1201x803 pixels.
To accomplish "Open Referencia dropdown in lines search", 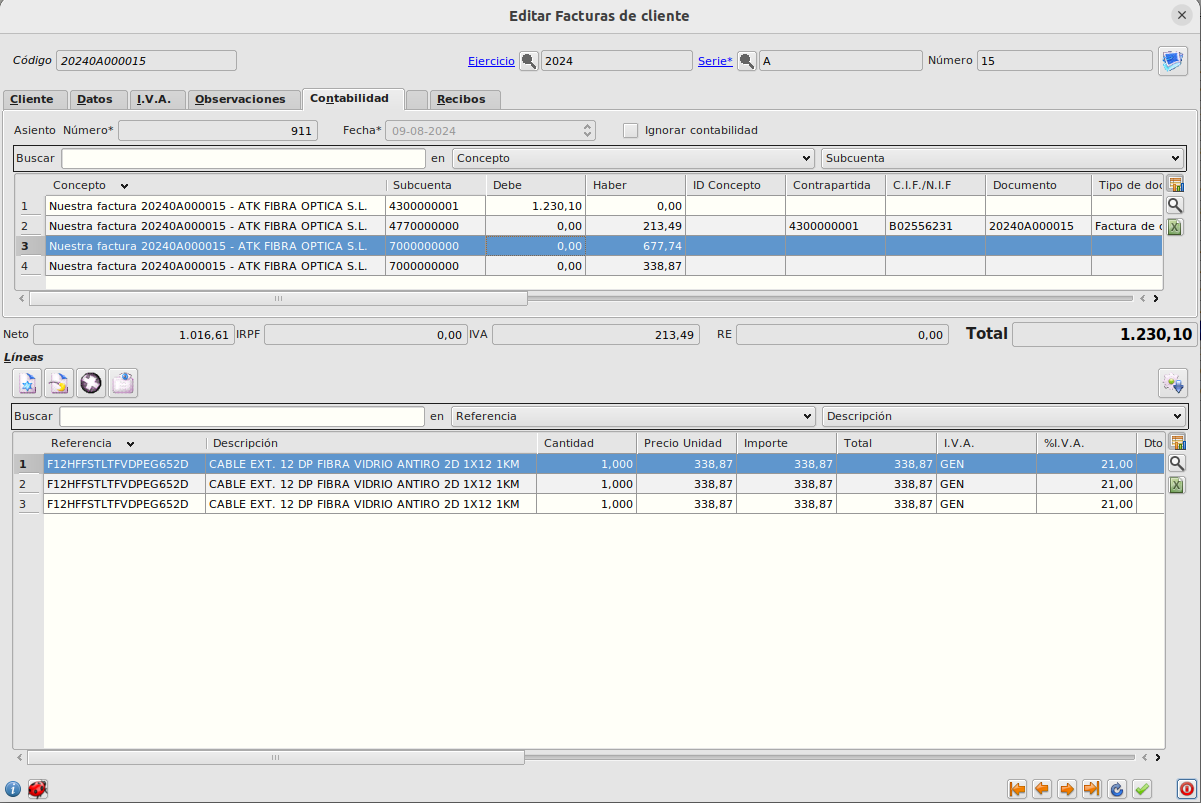I will pyautogui.click(x=634, y=416).
